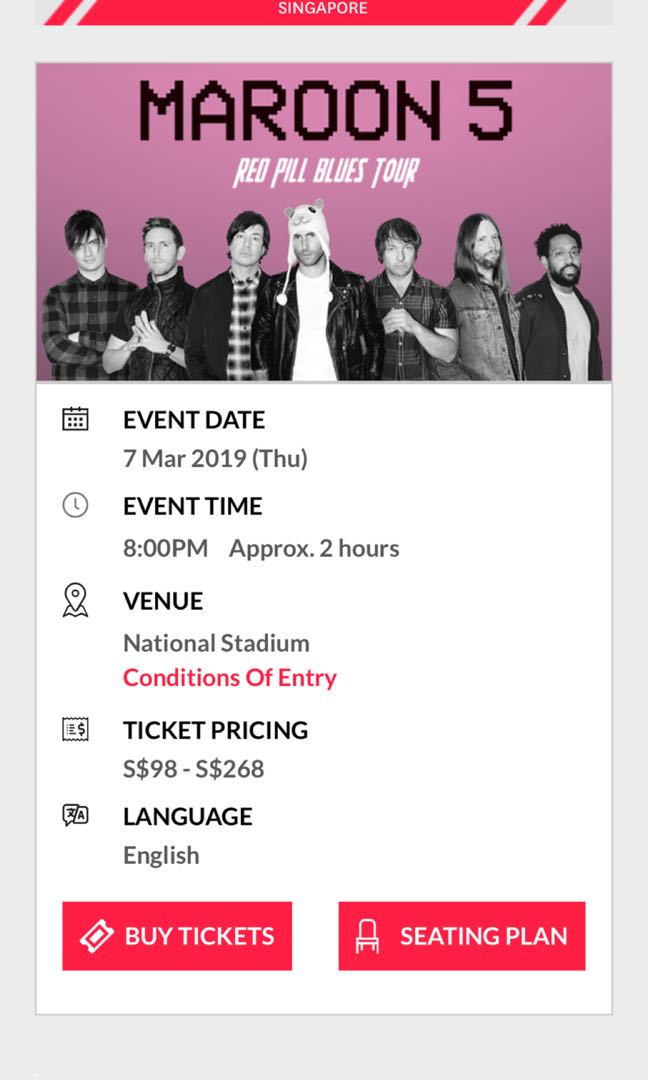Click the ticket icon on Buy Tickets button

[x=95, y=936]
